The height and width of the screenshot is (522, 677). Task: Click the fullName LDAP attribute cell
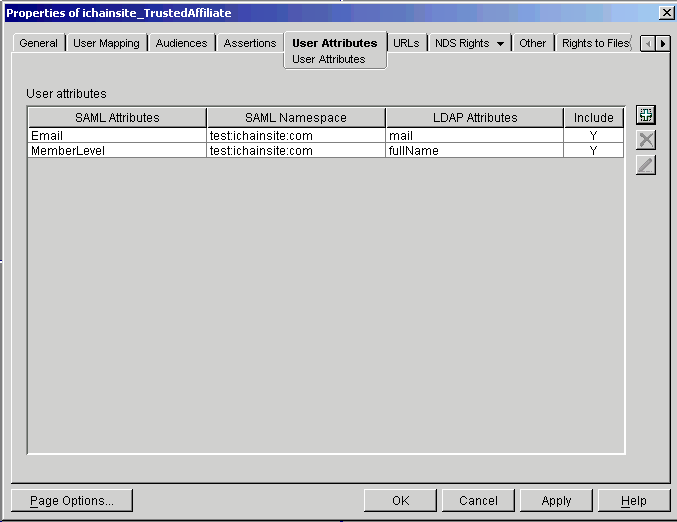click(475, 150)
